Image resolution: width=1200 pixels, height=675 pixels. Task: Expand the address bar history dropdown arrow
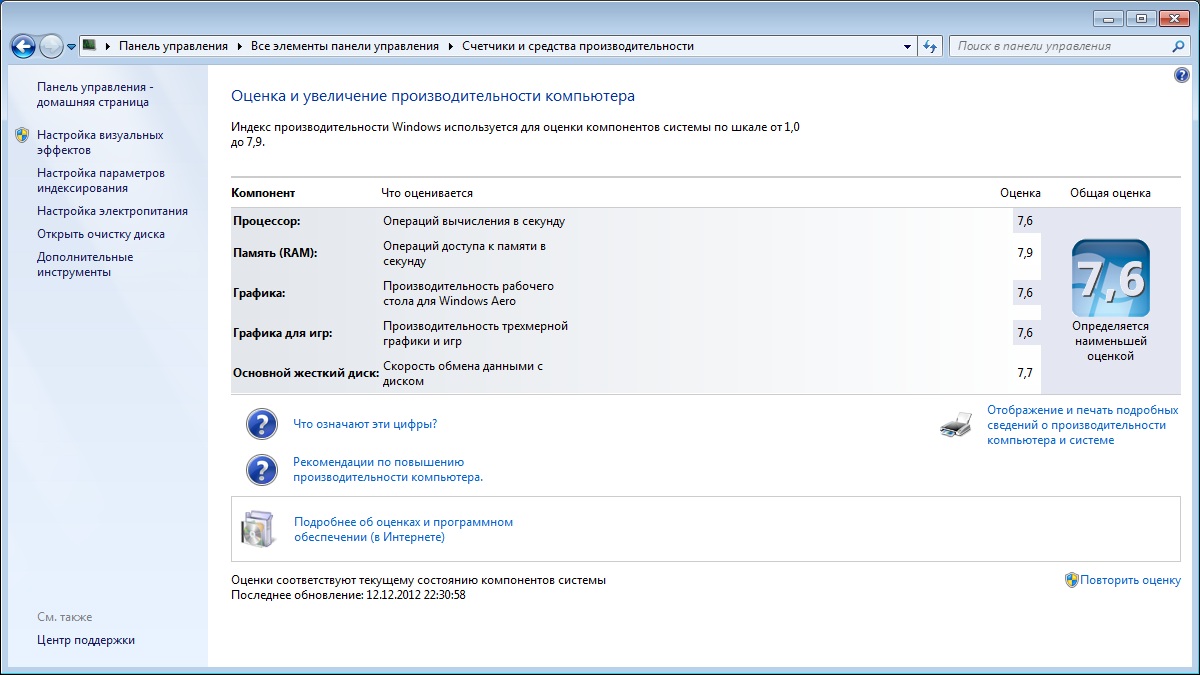pyautogui.click(x=907, y=46)
